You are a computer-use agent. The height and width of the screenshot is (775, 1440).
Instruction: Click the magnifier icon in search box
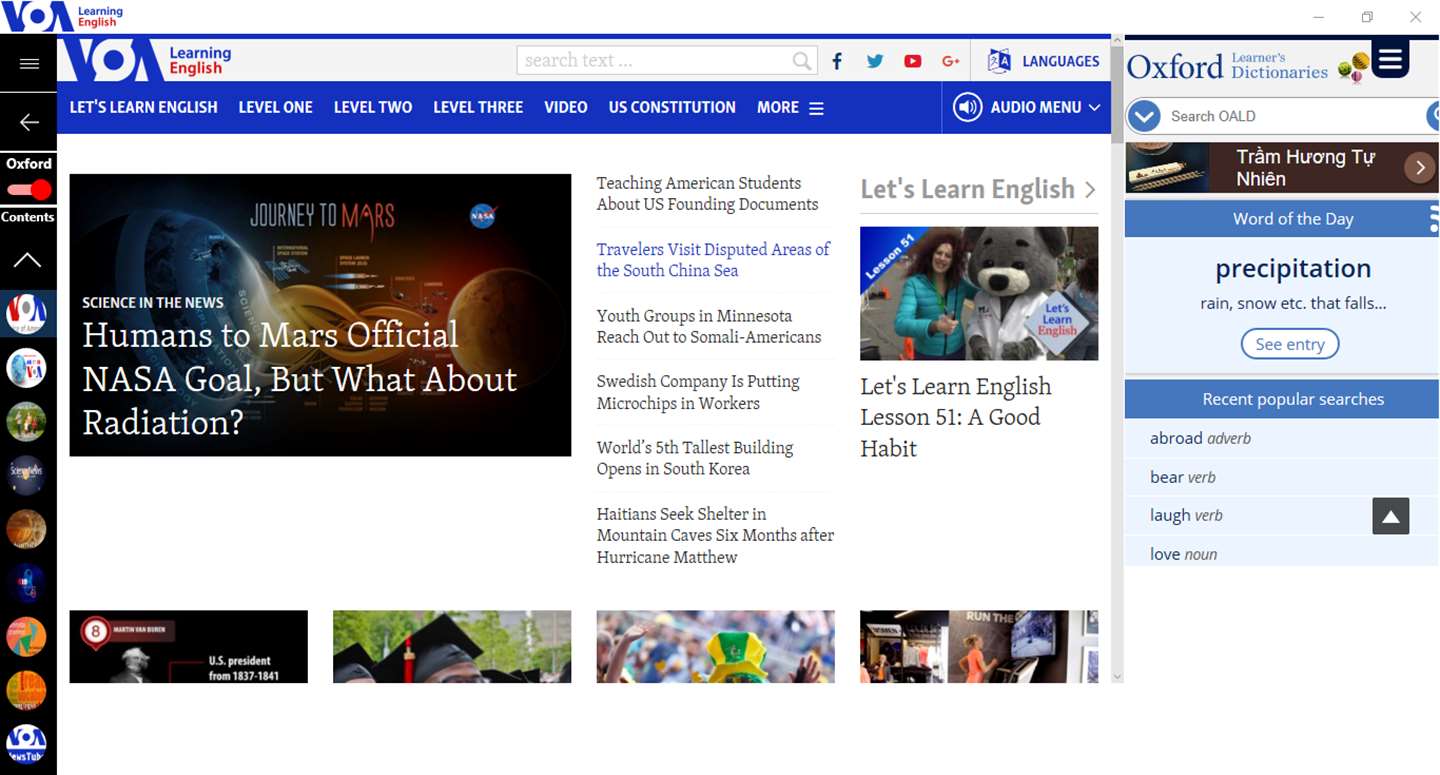pyautogui.click(x=801, y=61)
